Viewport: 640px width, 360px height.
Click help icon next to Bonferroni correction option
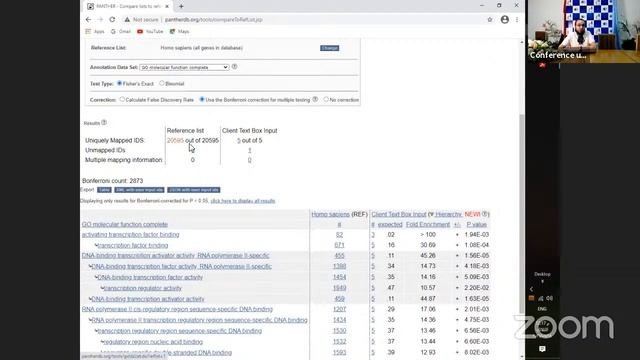coord(315,99)
